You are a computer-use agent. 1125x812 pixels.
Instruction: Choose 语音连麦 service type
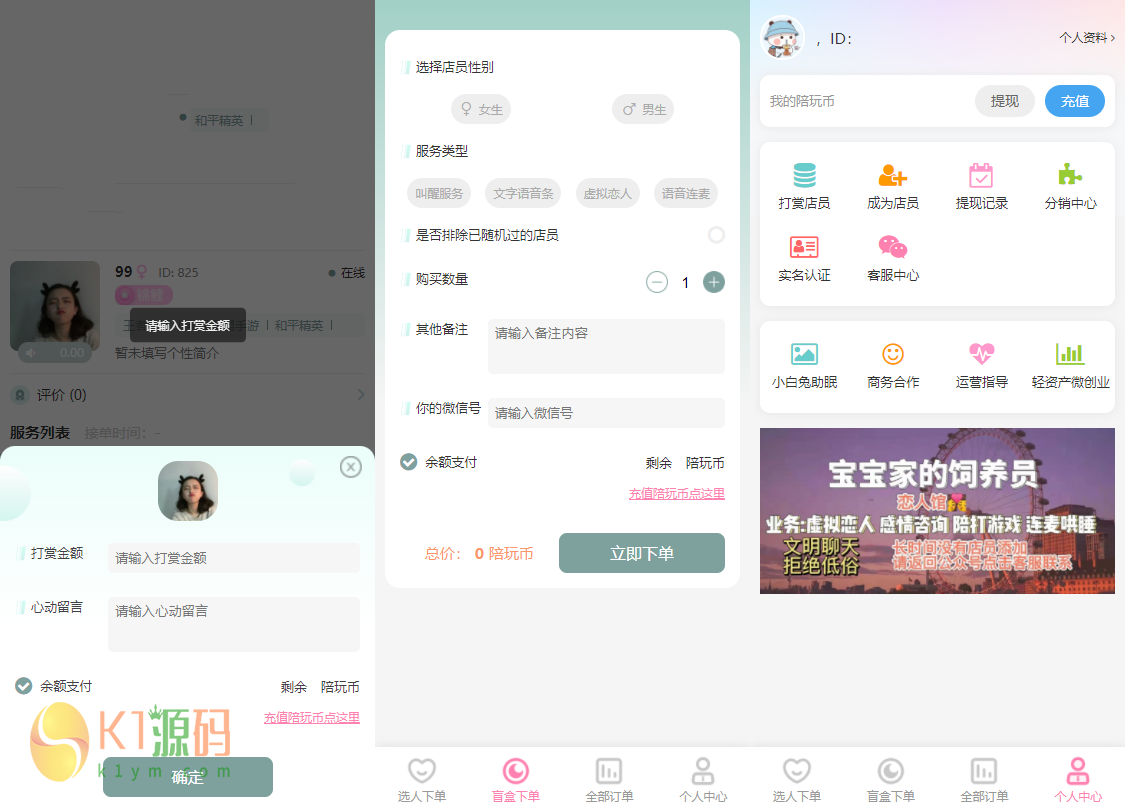(x=686, y=193)
